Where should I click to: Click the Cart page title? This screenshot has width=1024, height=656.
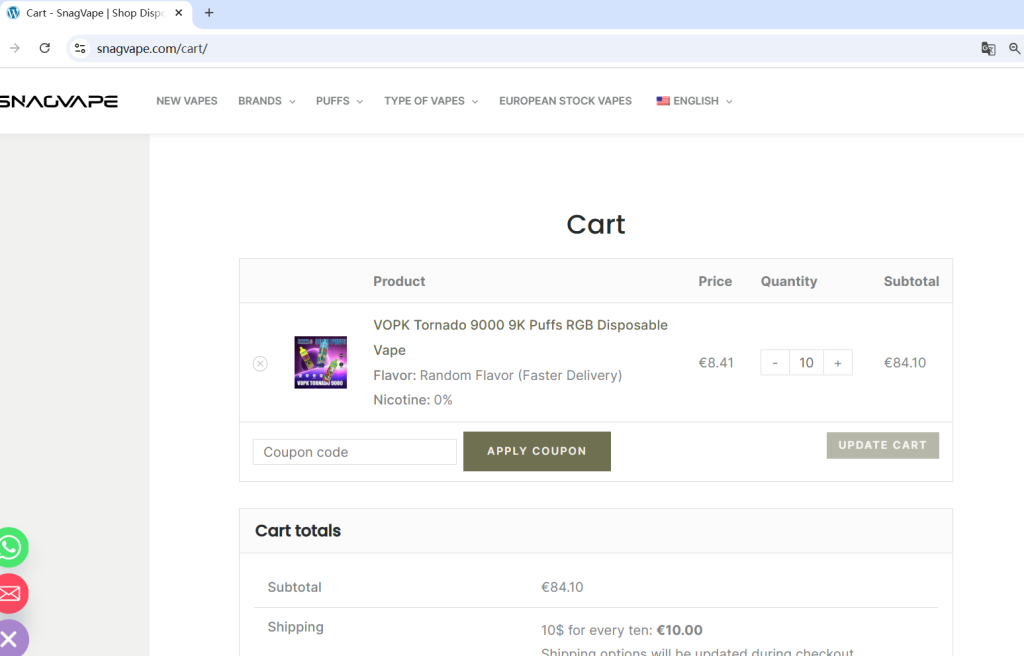coord(596,224)
